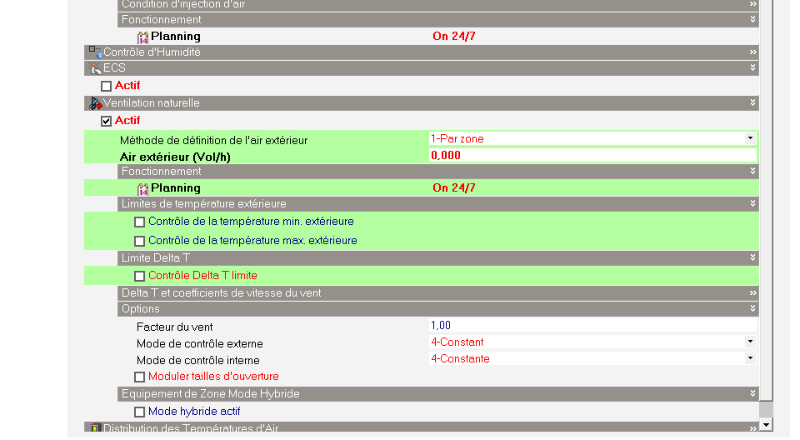Click the Contrôle d'Humidité section icon
The height and width of the screenshot is (440, 800).
(95, 51)
